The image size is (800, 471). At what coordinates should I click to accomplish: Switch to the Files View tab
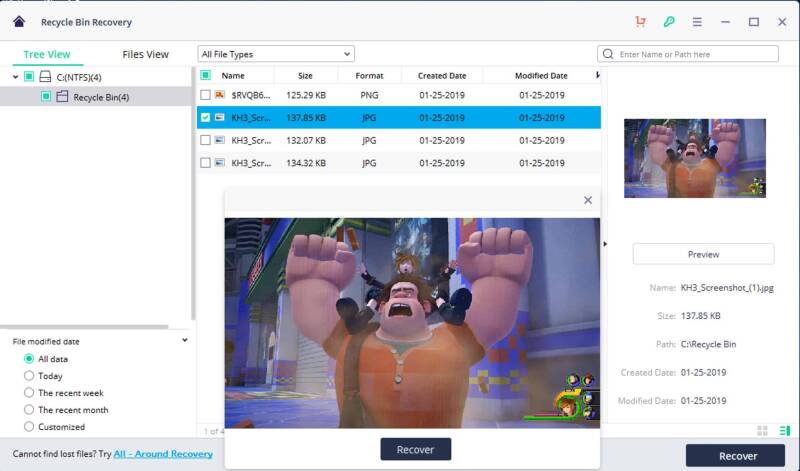145,54
